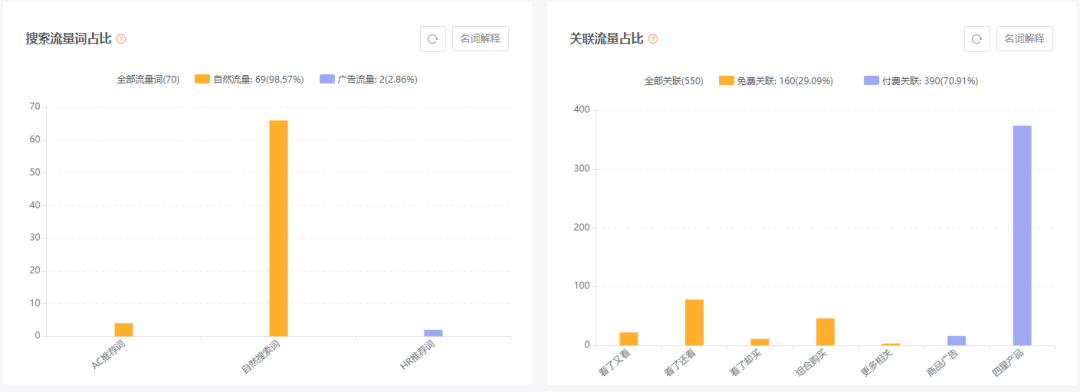This screenshot has width=1080, height=392.
Task: Select the 商品广告 bar
Action: [x=957, y=340]
